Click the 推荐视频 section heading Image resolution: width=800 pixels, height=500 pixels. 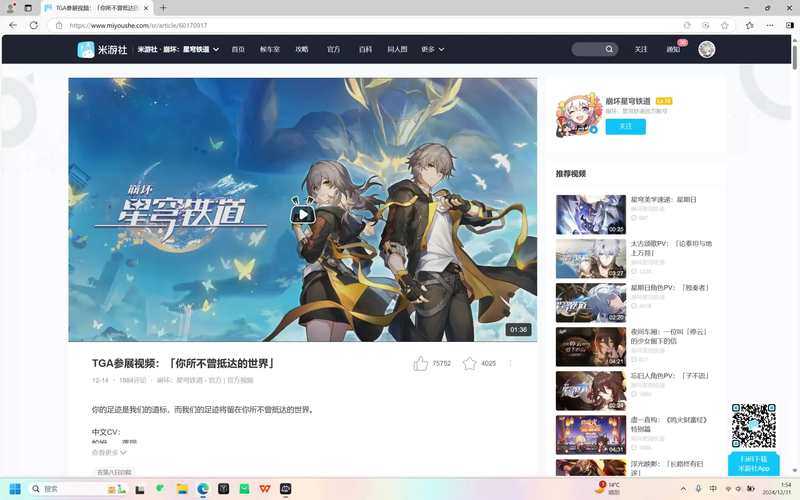coord(571,173)
